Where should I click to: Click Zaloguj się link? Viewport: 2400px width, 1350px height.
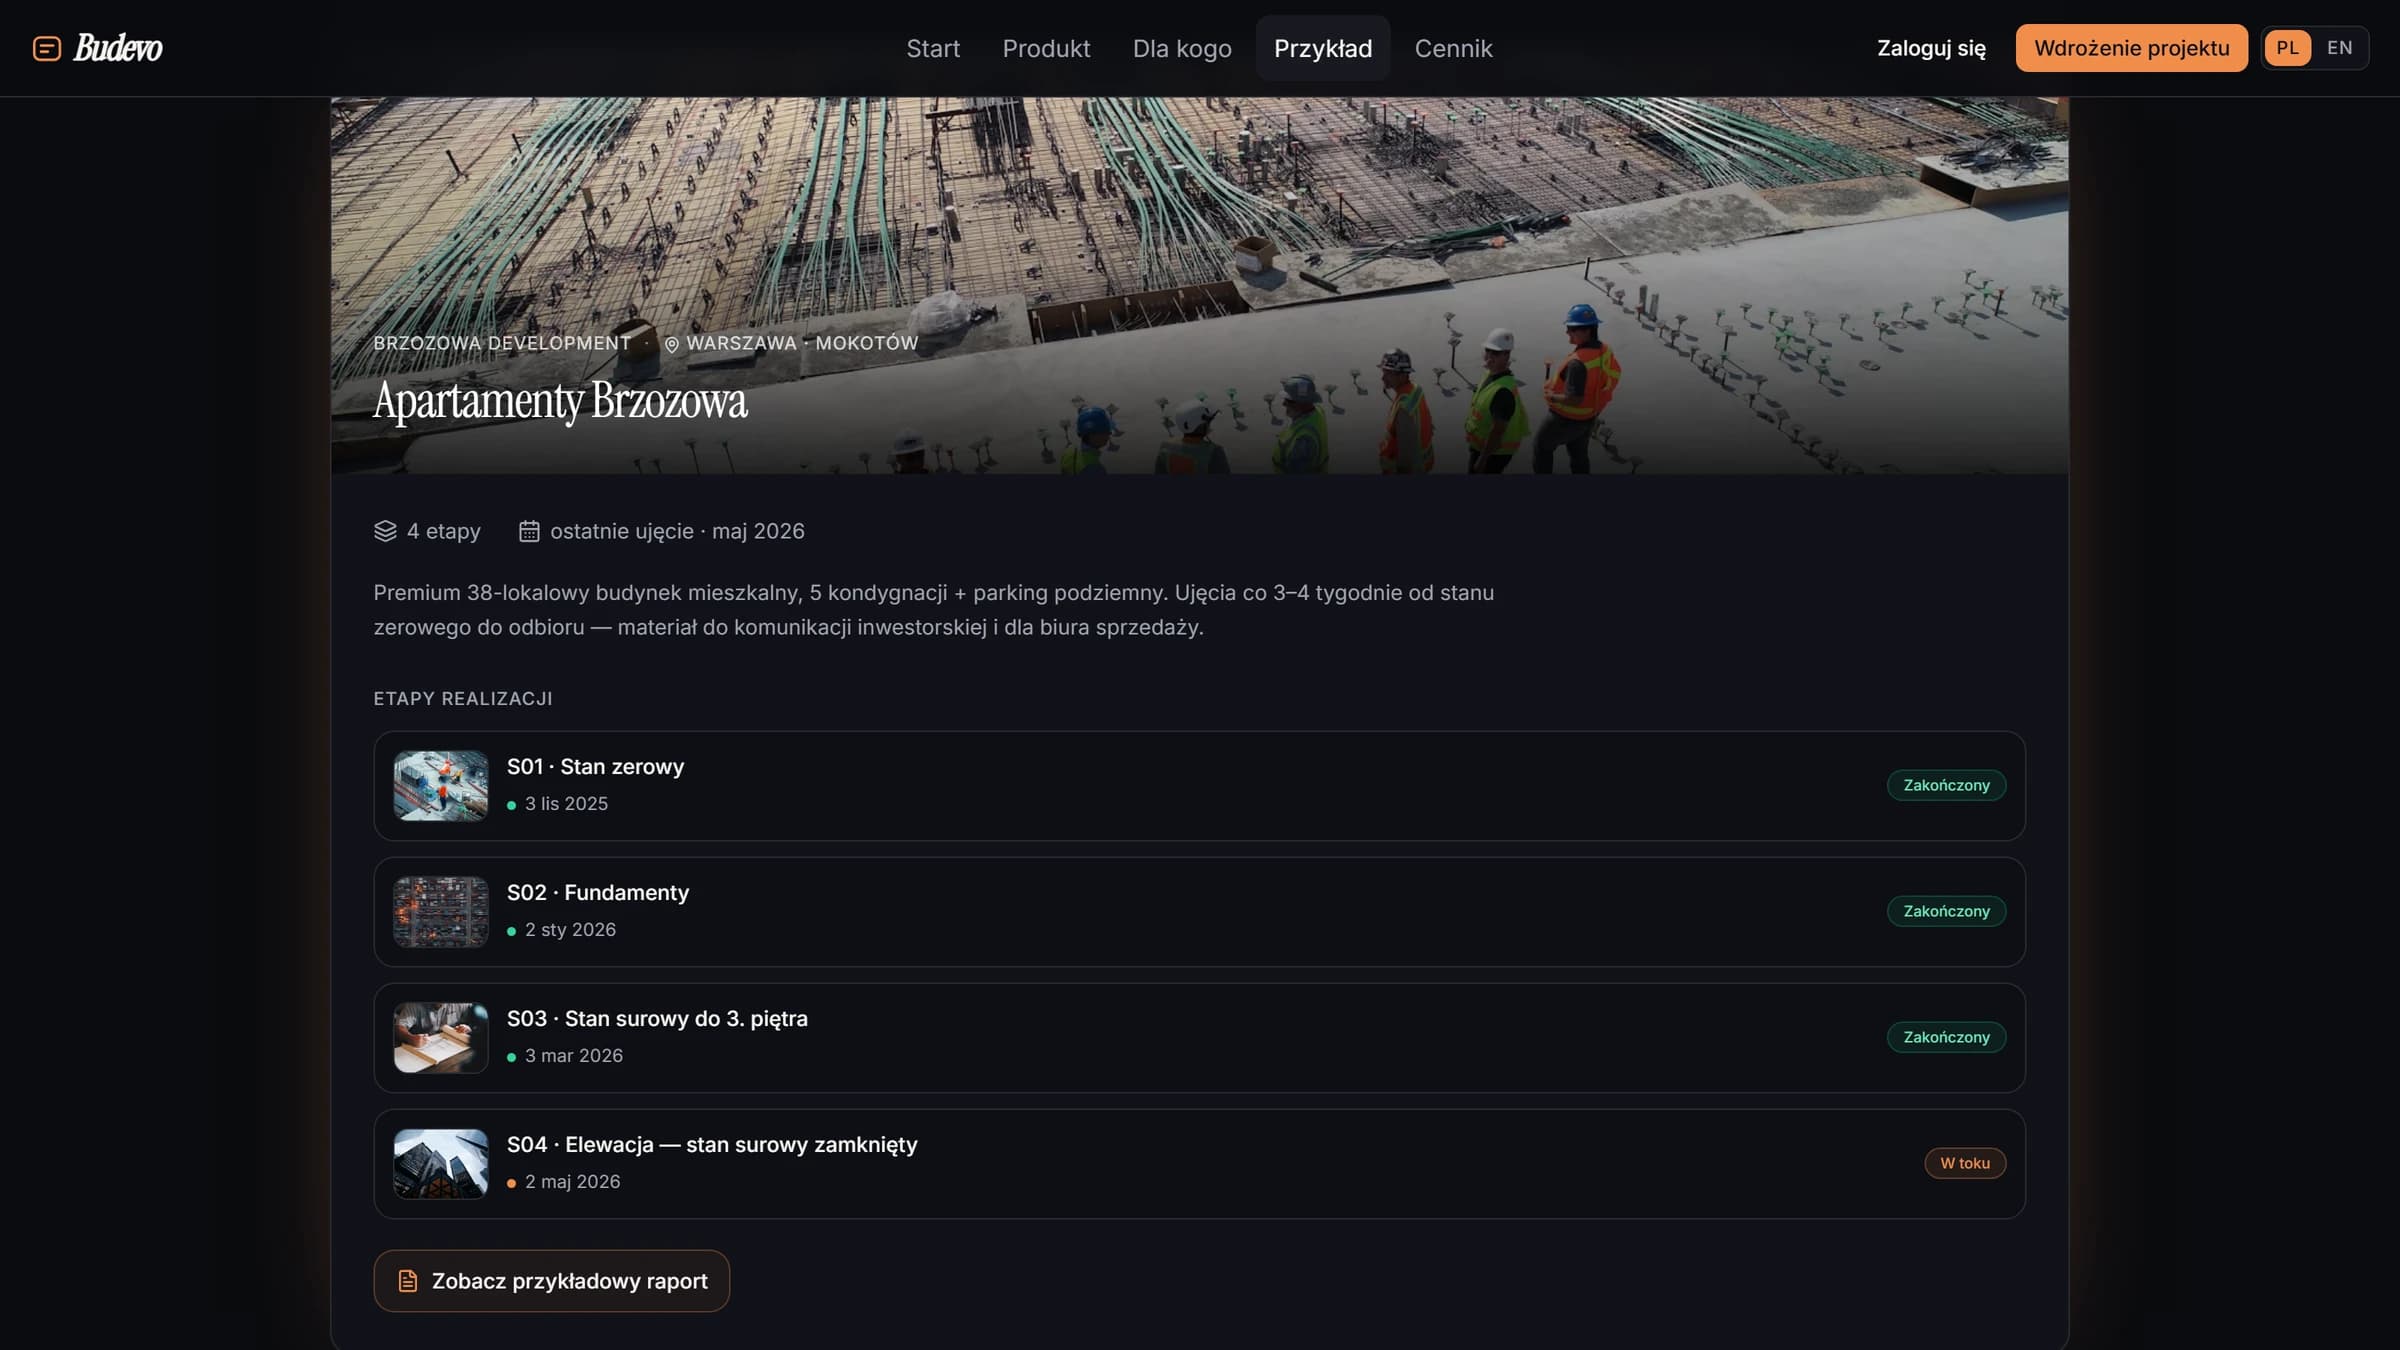coord(1931,48)
